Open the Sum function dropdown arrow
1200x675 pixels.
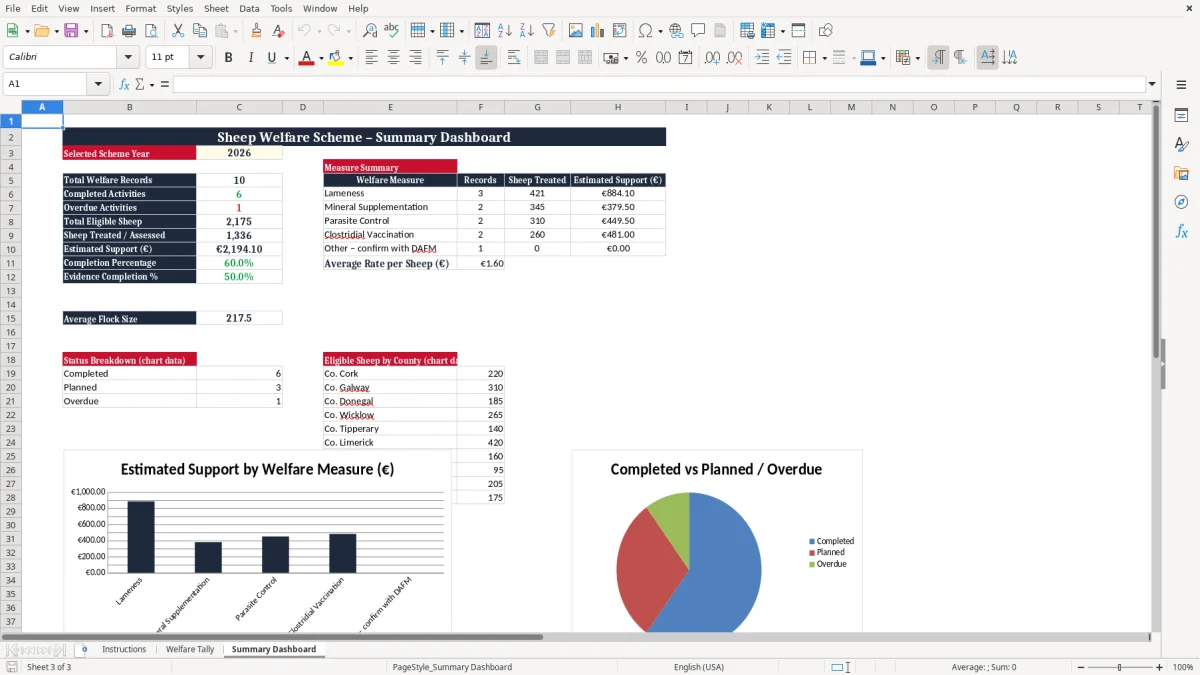coord(152,84)
